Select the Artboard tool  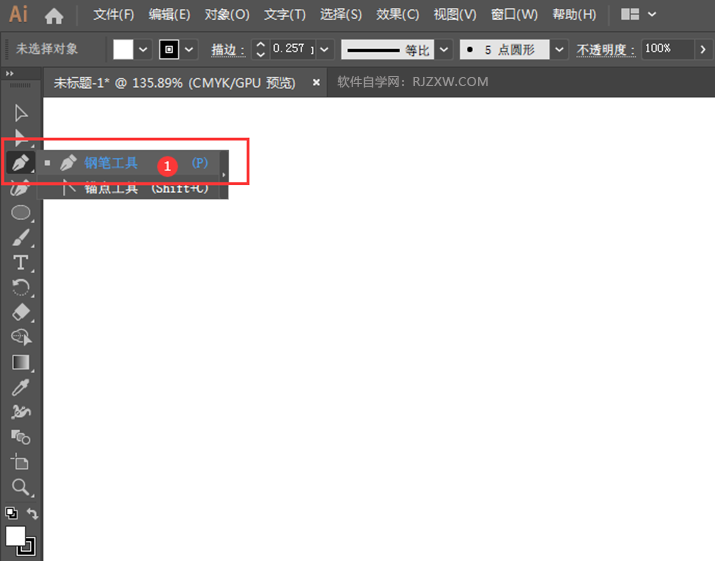click(x=21, y=462)
